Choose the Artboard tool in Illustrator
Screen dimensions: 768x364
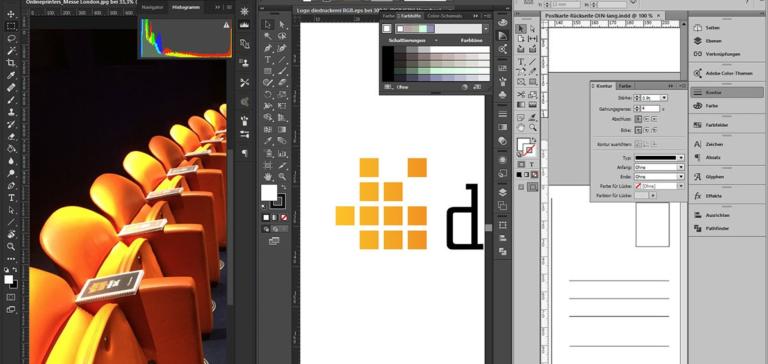(268, 165)
